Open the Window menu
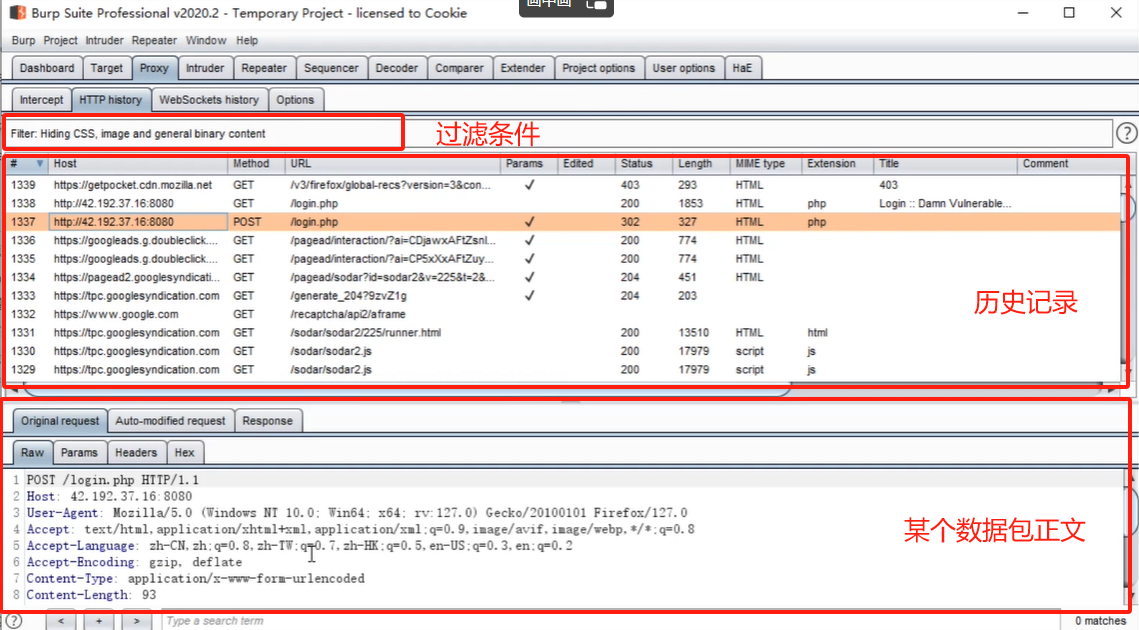The image size is (1139, 630). (x=206, y=41)
